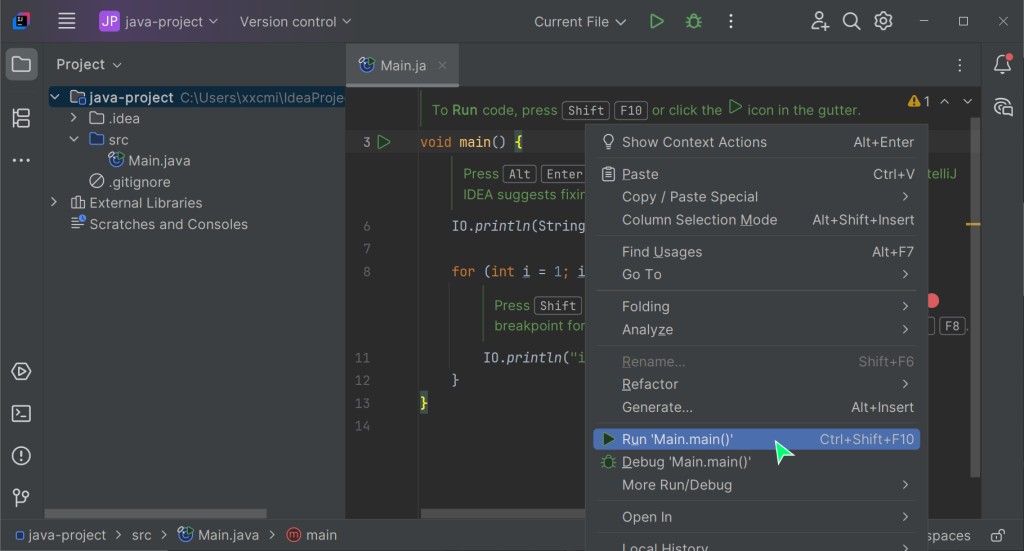The image size is (1024, 551).
Task: Open the Git tool window icon
Action: 21,497
